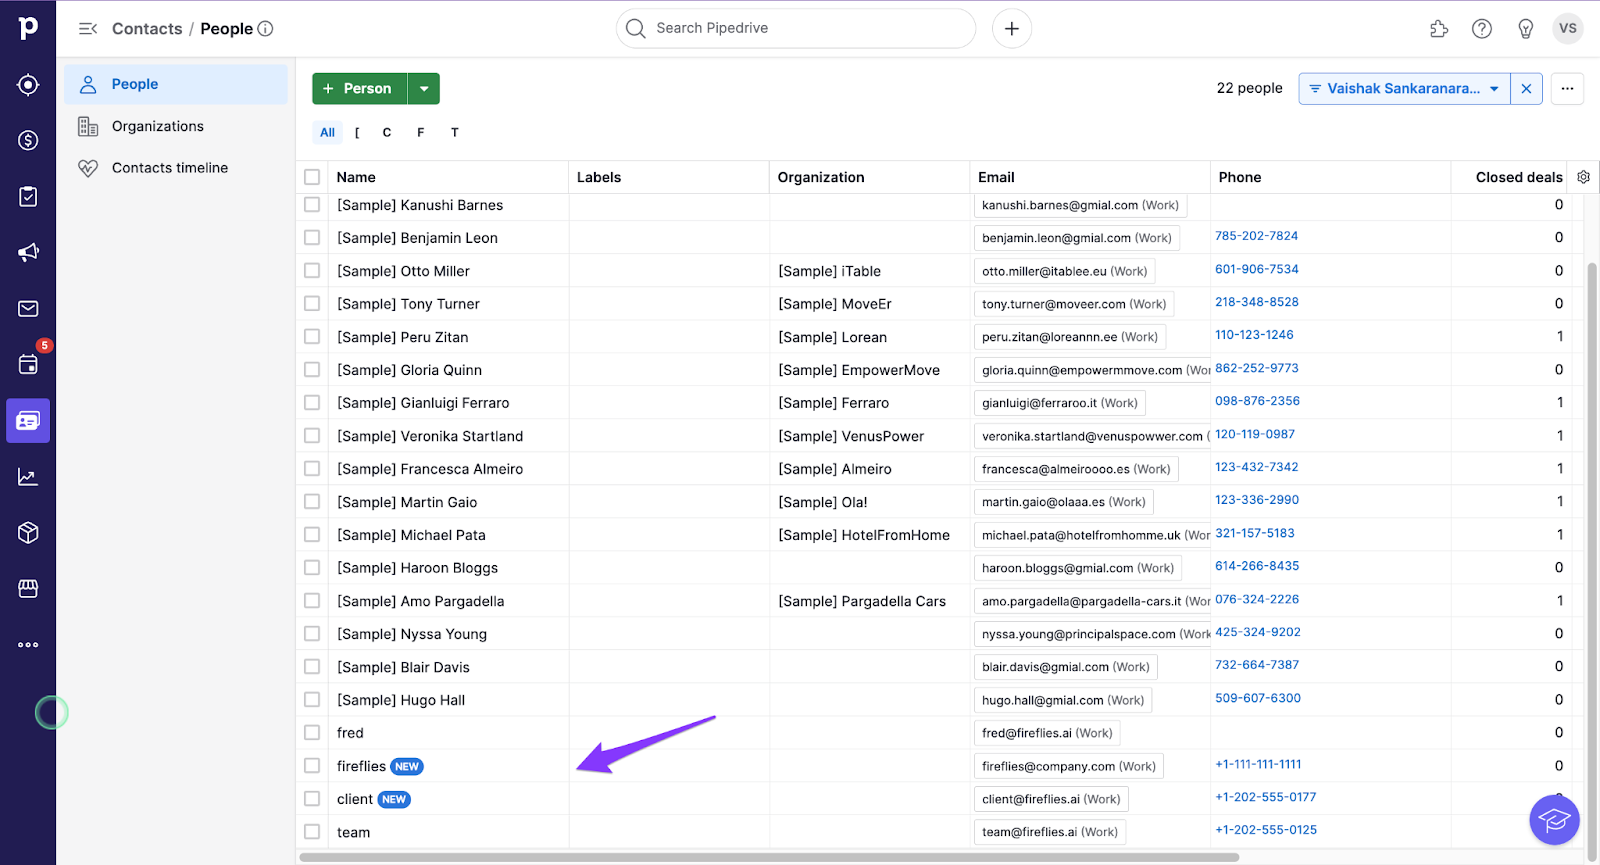
Task: Select checkbox for Kanushi Barnes
Action: pyautogui.click(x=312, y=205)
